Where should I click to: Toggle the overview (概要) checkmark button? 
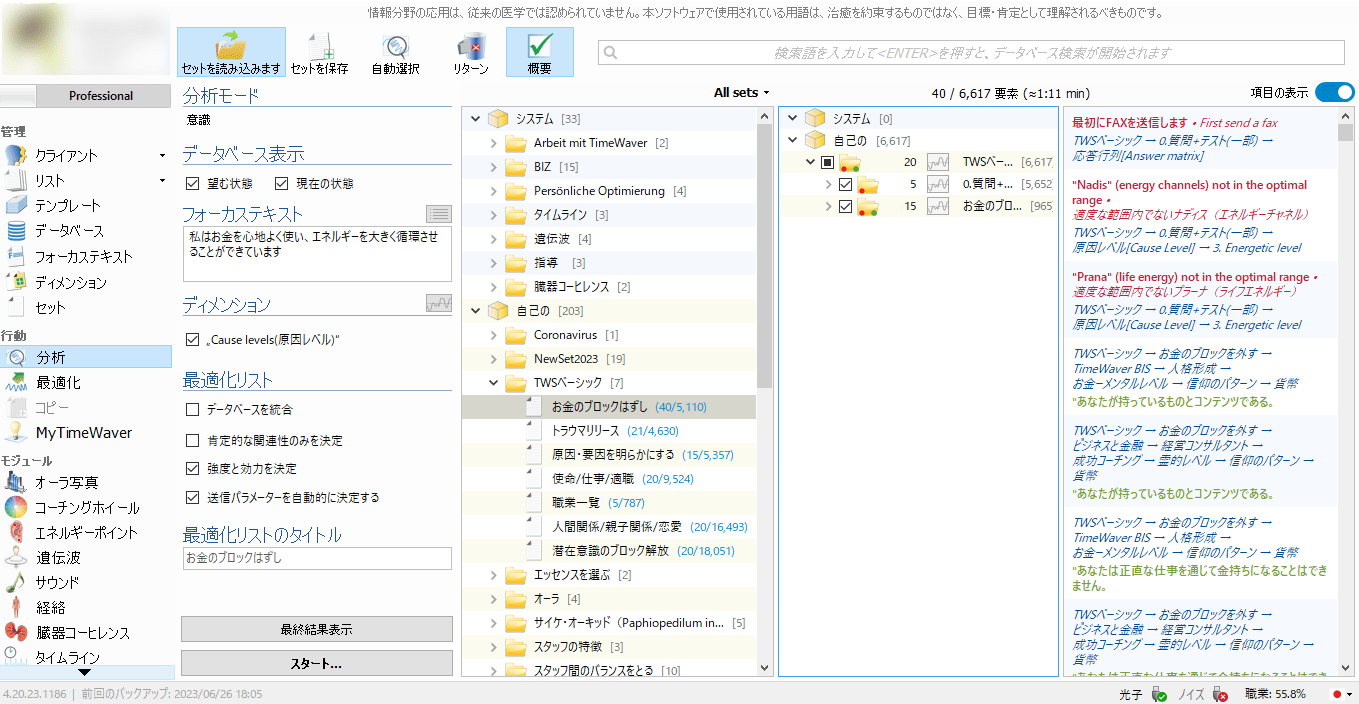tap(540, 53)
